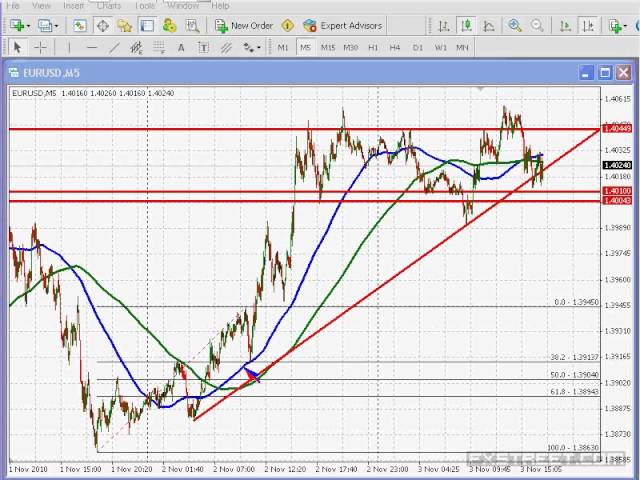Toggle the chart shift icon
Screen dimensions: 640x480
[588, 26]
